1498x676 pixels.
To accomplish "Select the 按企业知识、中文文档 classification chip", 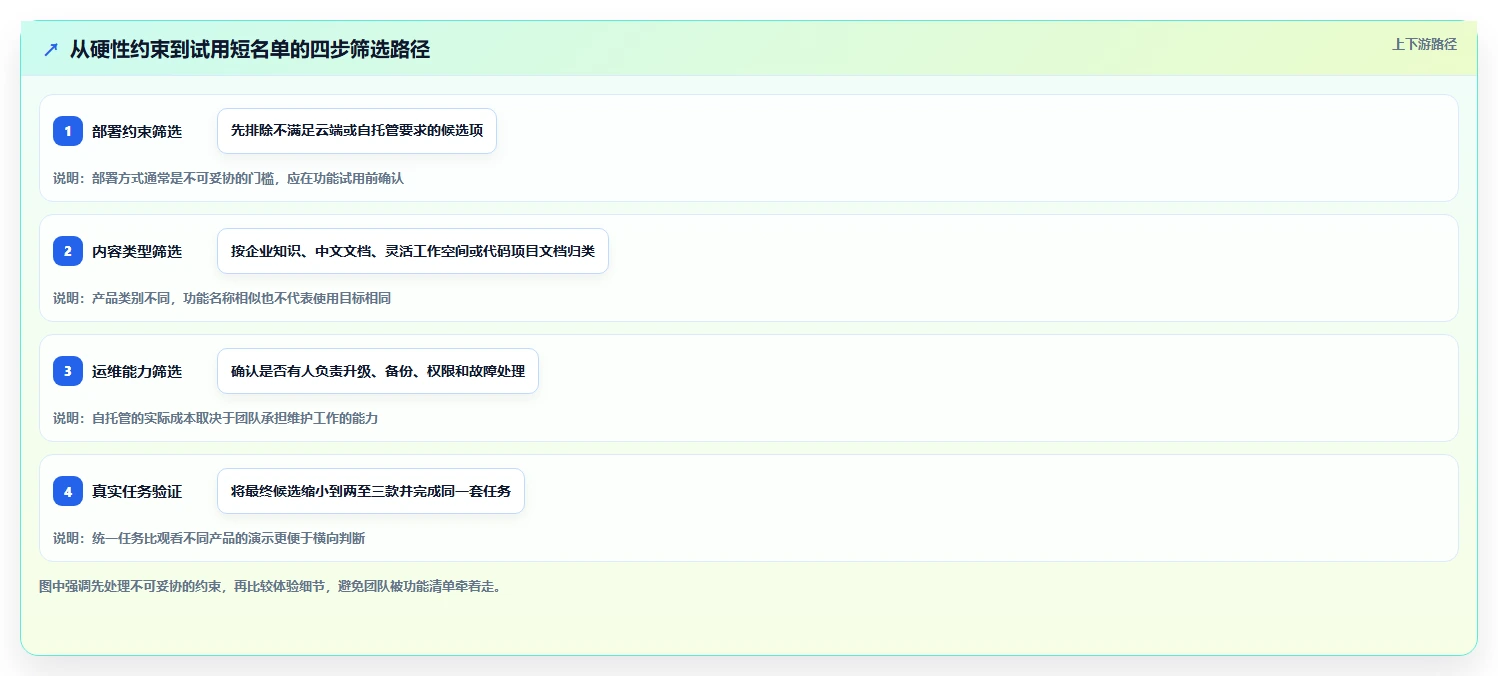I will [413, 251].
